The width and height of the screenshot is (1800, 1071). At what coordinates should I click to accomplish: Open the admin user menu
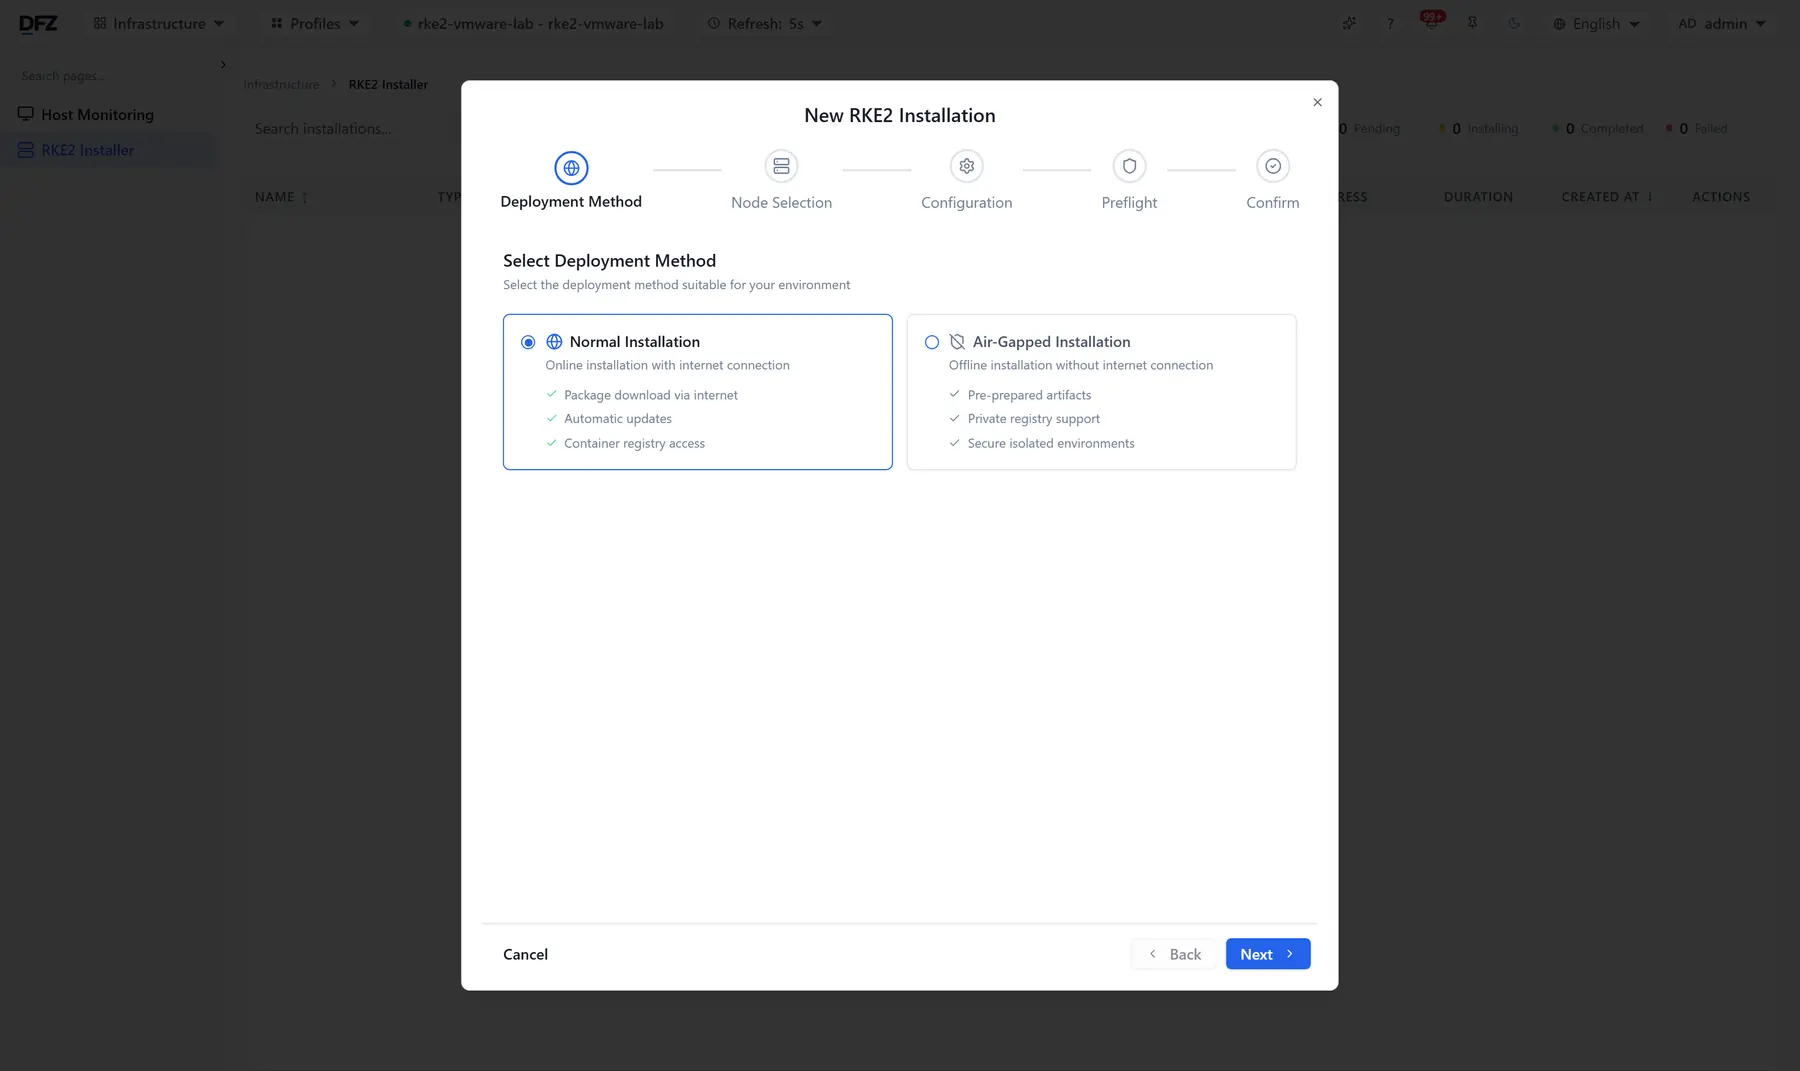1722,23
